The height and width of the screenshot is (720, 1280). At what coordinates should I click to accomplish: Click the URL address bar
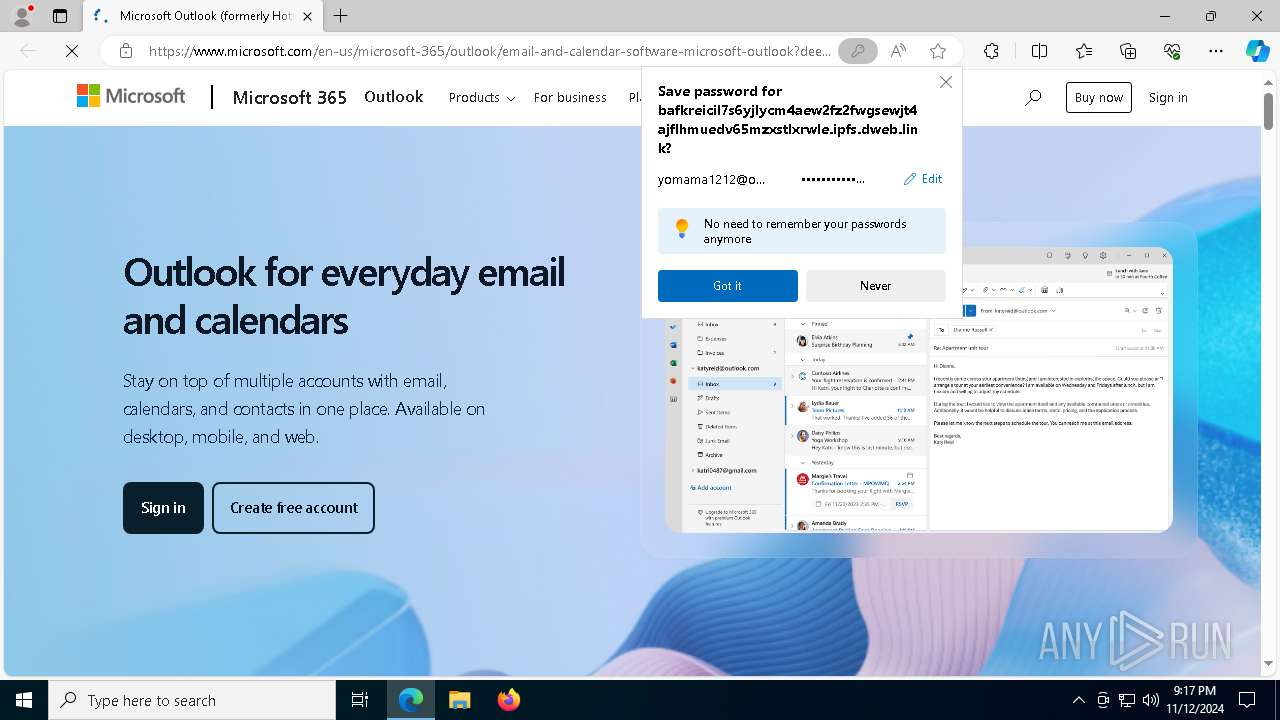tap(490, 51)
